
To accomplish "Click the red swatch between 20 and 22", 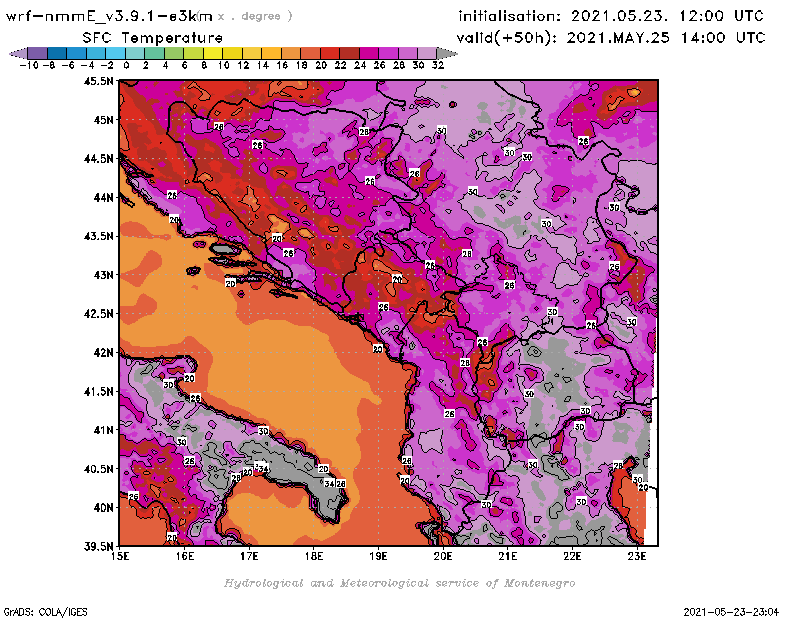I will click(330, 53).
